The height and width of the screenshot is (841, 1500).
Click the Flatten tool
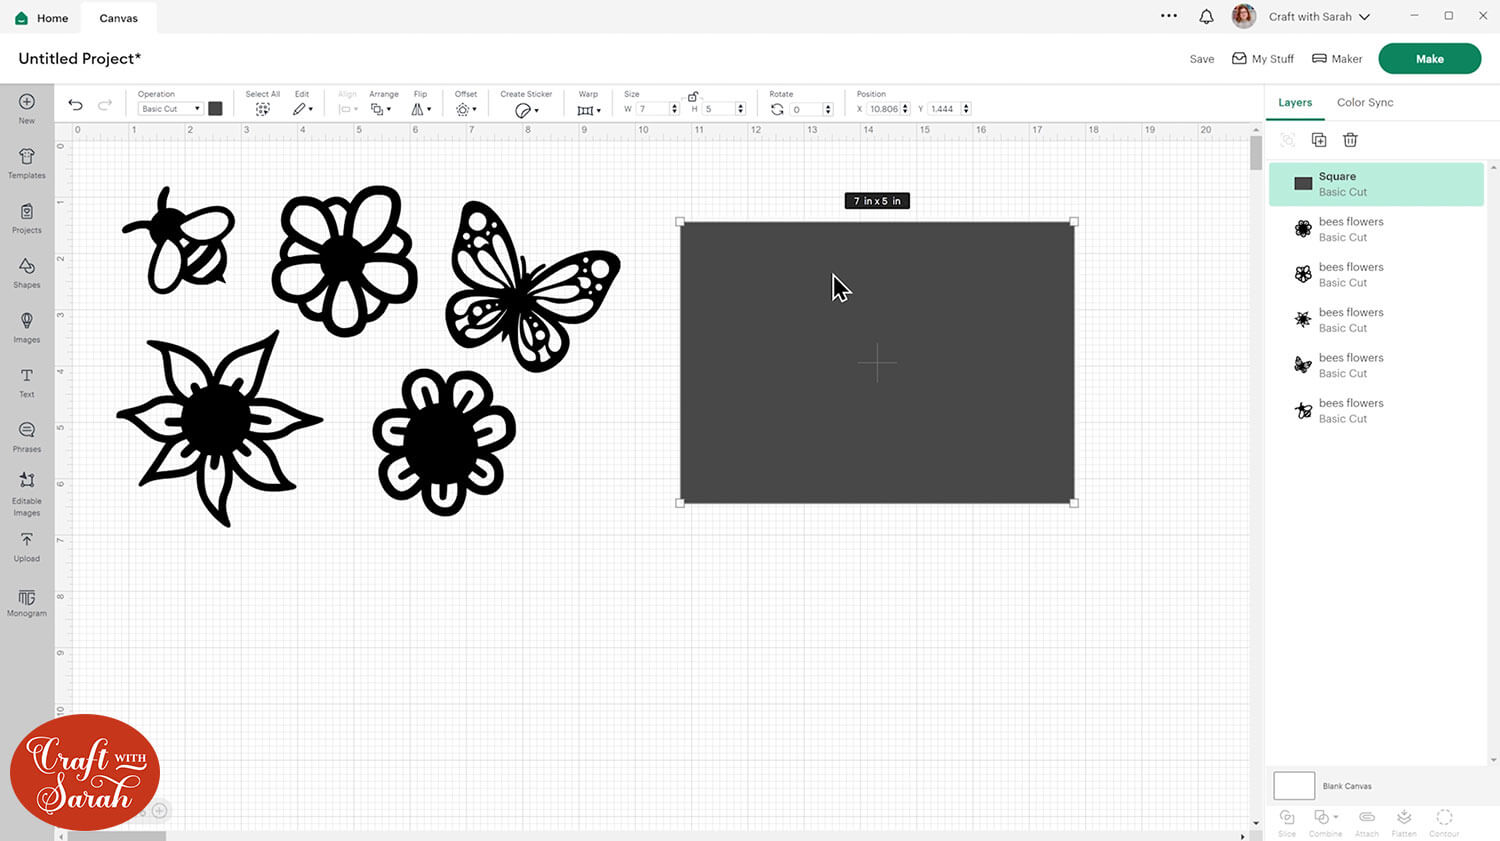point(1404,822)
